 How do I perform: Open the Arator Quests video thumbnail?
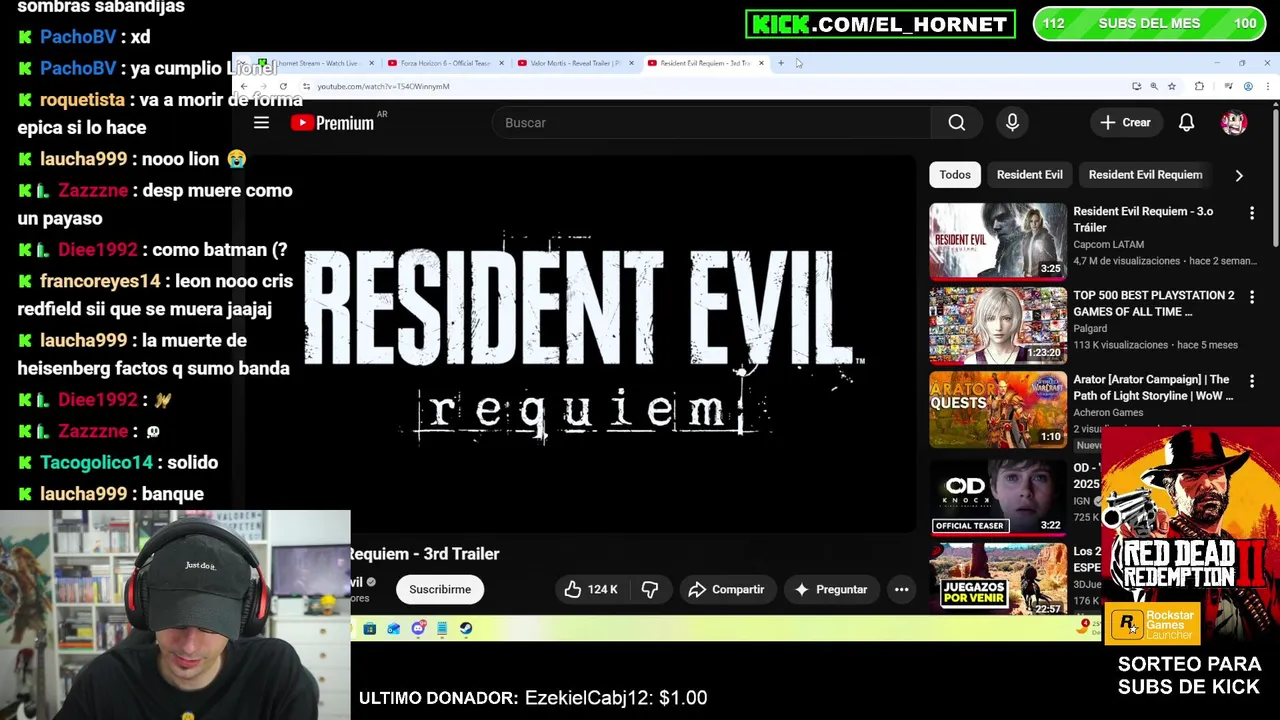998,409
